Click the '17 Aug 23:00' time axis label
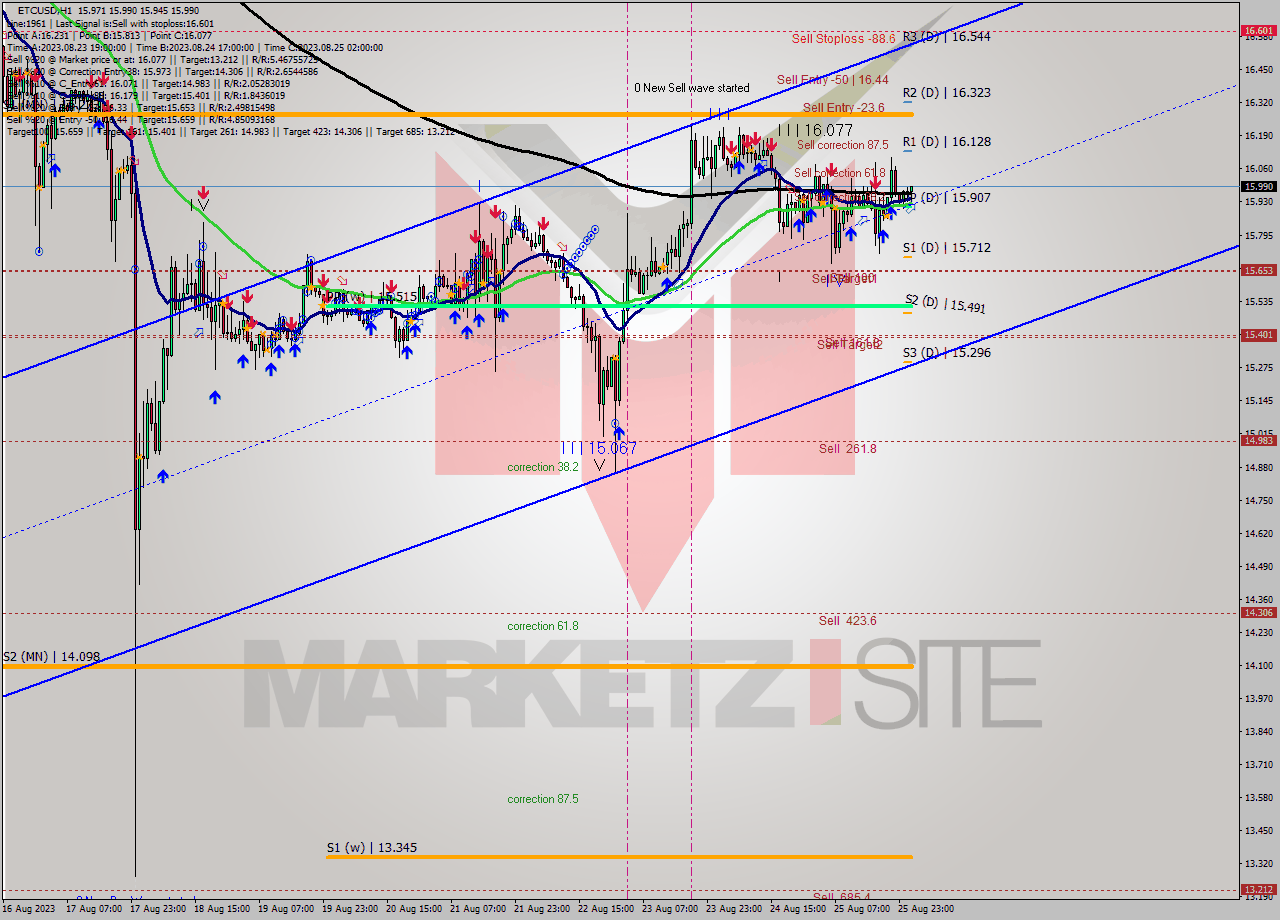 [157, 909]
